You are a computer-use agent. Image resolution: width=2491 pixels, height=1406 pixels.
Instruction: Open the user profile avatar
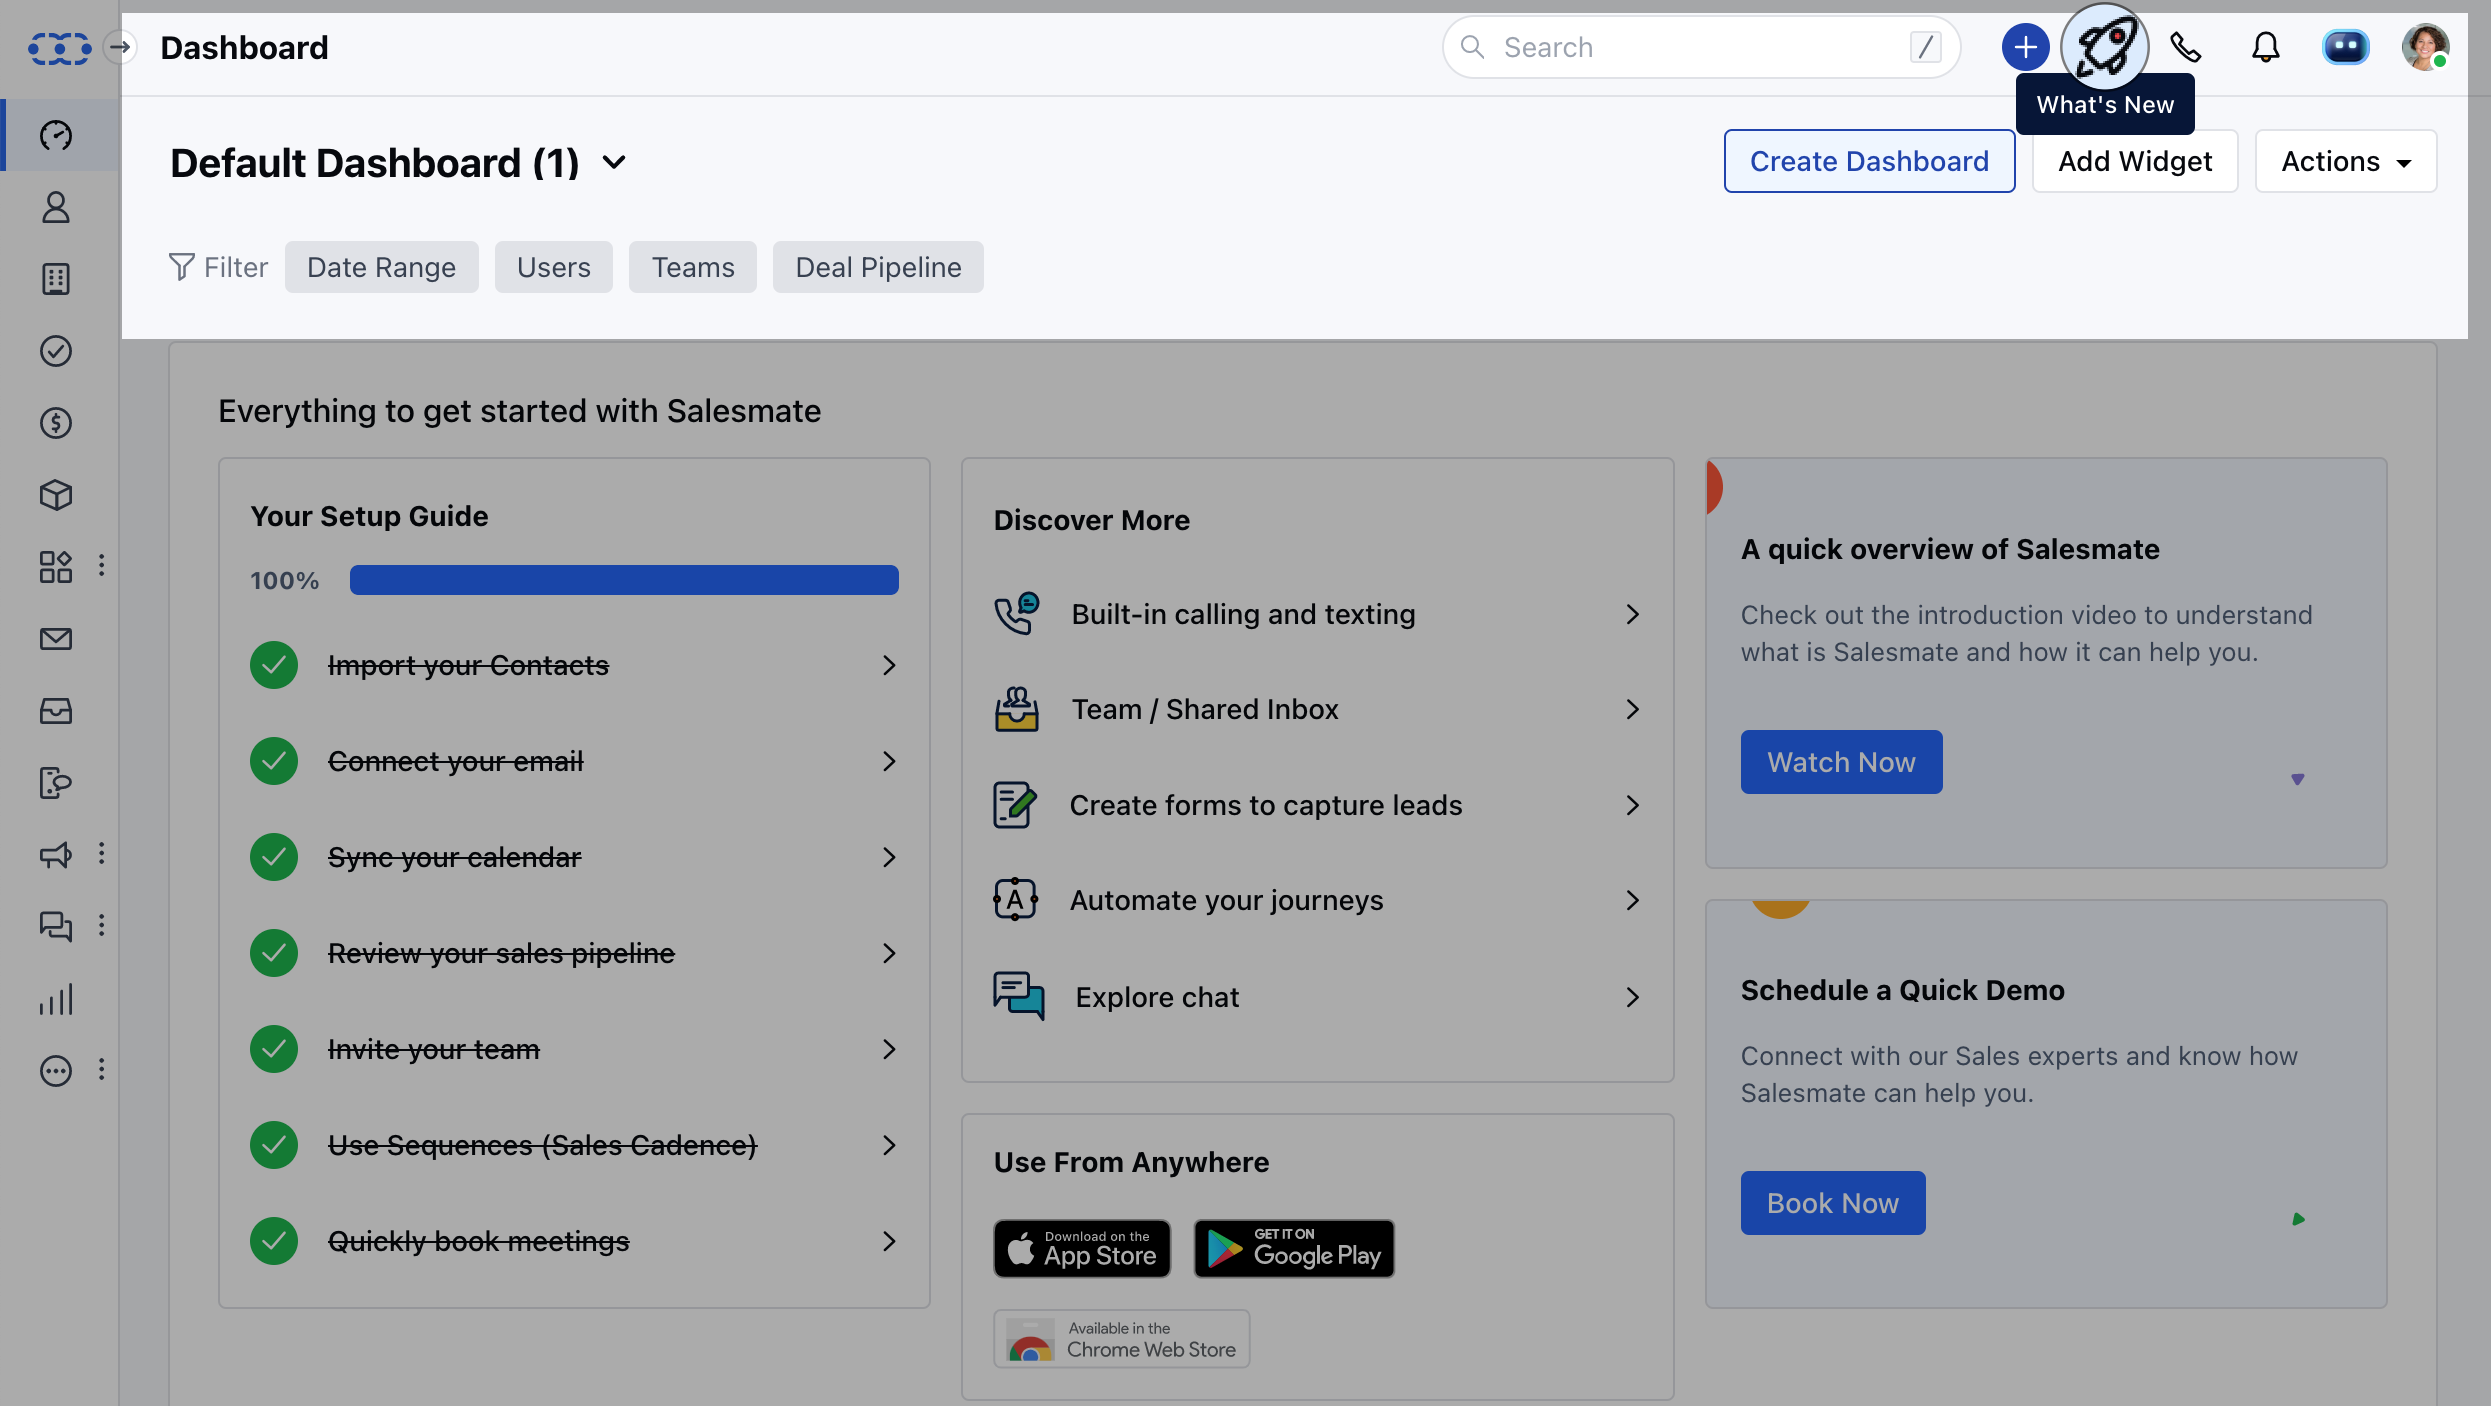click(x=2425, y=47)
